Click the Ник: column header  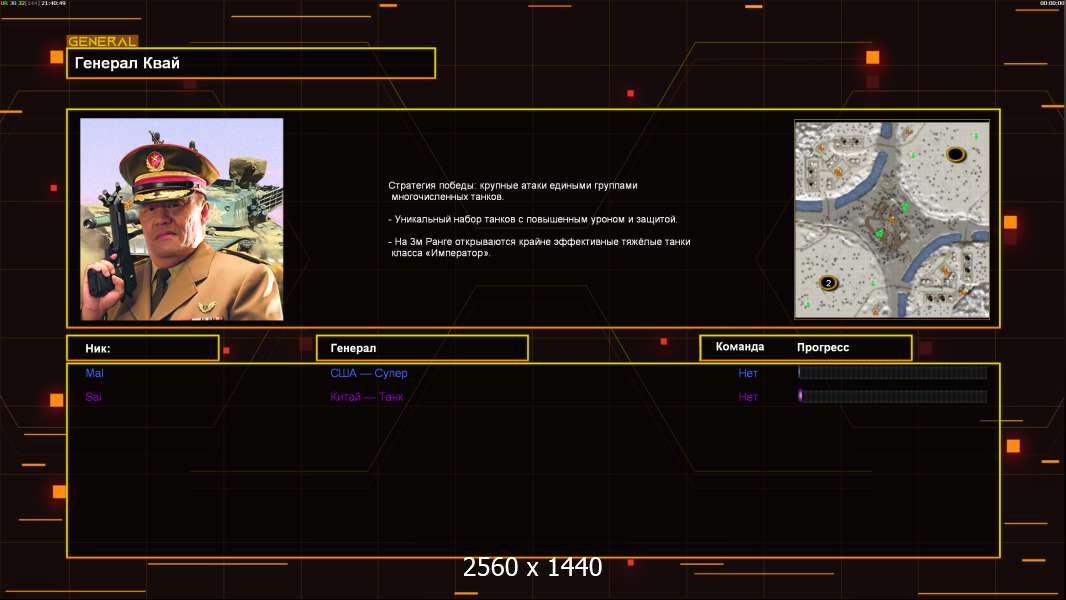(x=142, y=348)
